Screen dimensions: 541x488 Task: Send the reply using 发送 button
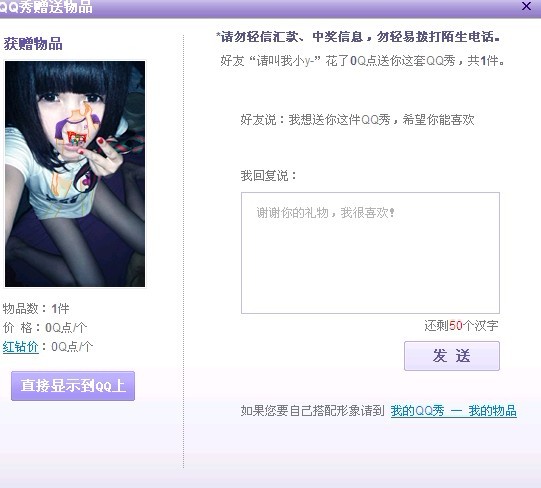click(452, 356)
